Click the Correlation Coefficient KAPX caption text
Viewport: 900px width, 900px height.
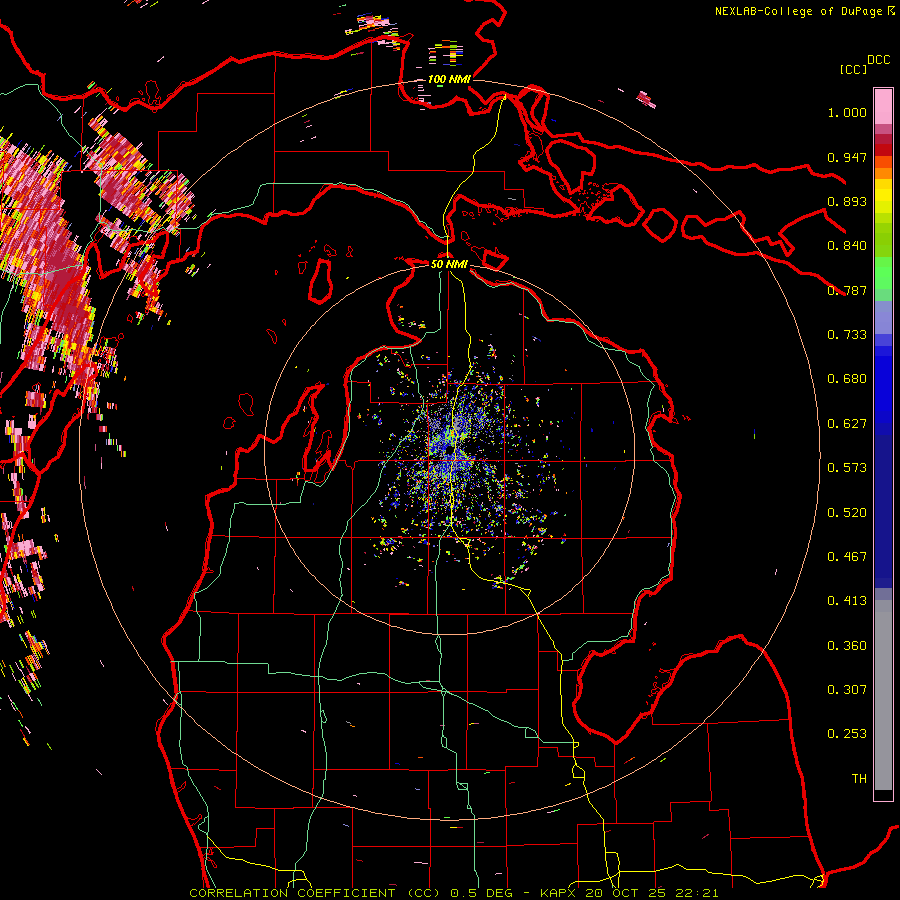pyautogui.click(x=453, y=893)
